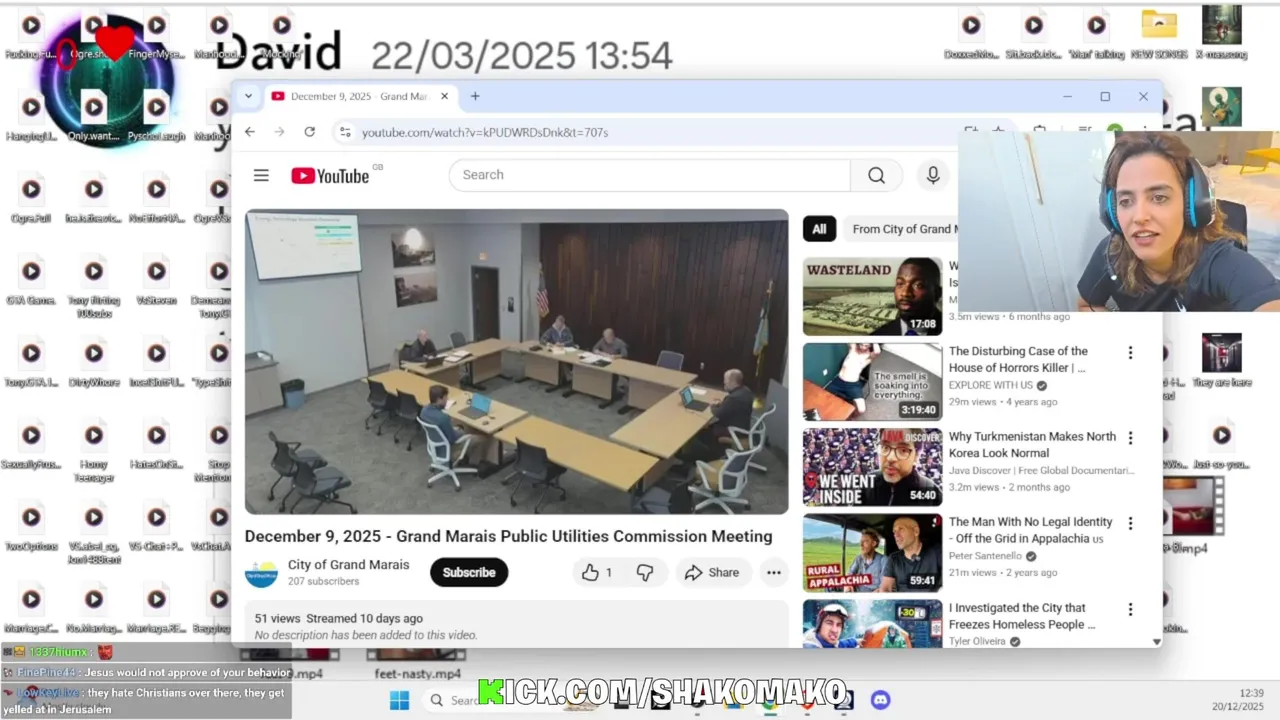Click the YouTube logo to go home
1280x720 pixels.
tap(331, 176)
